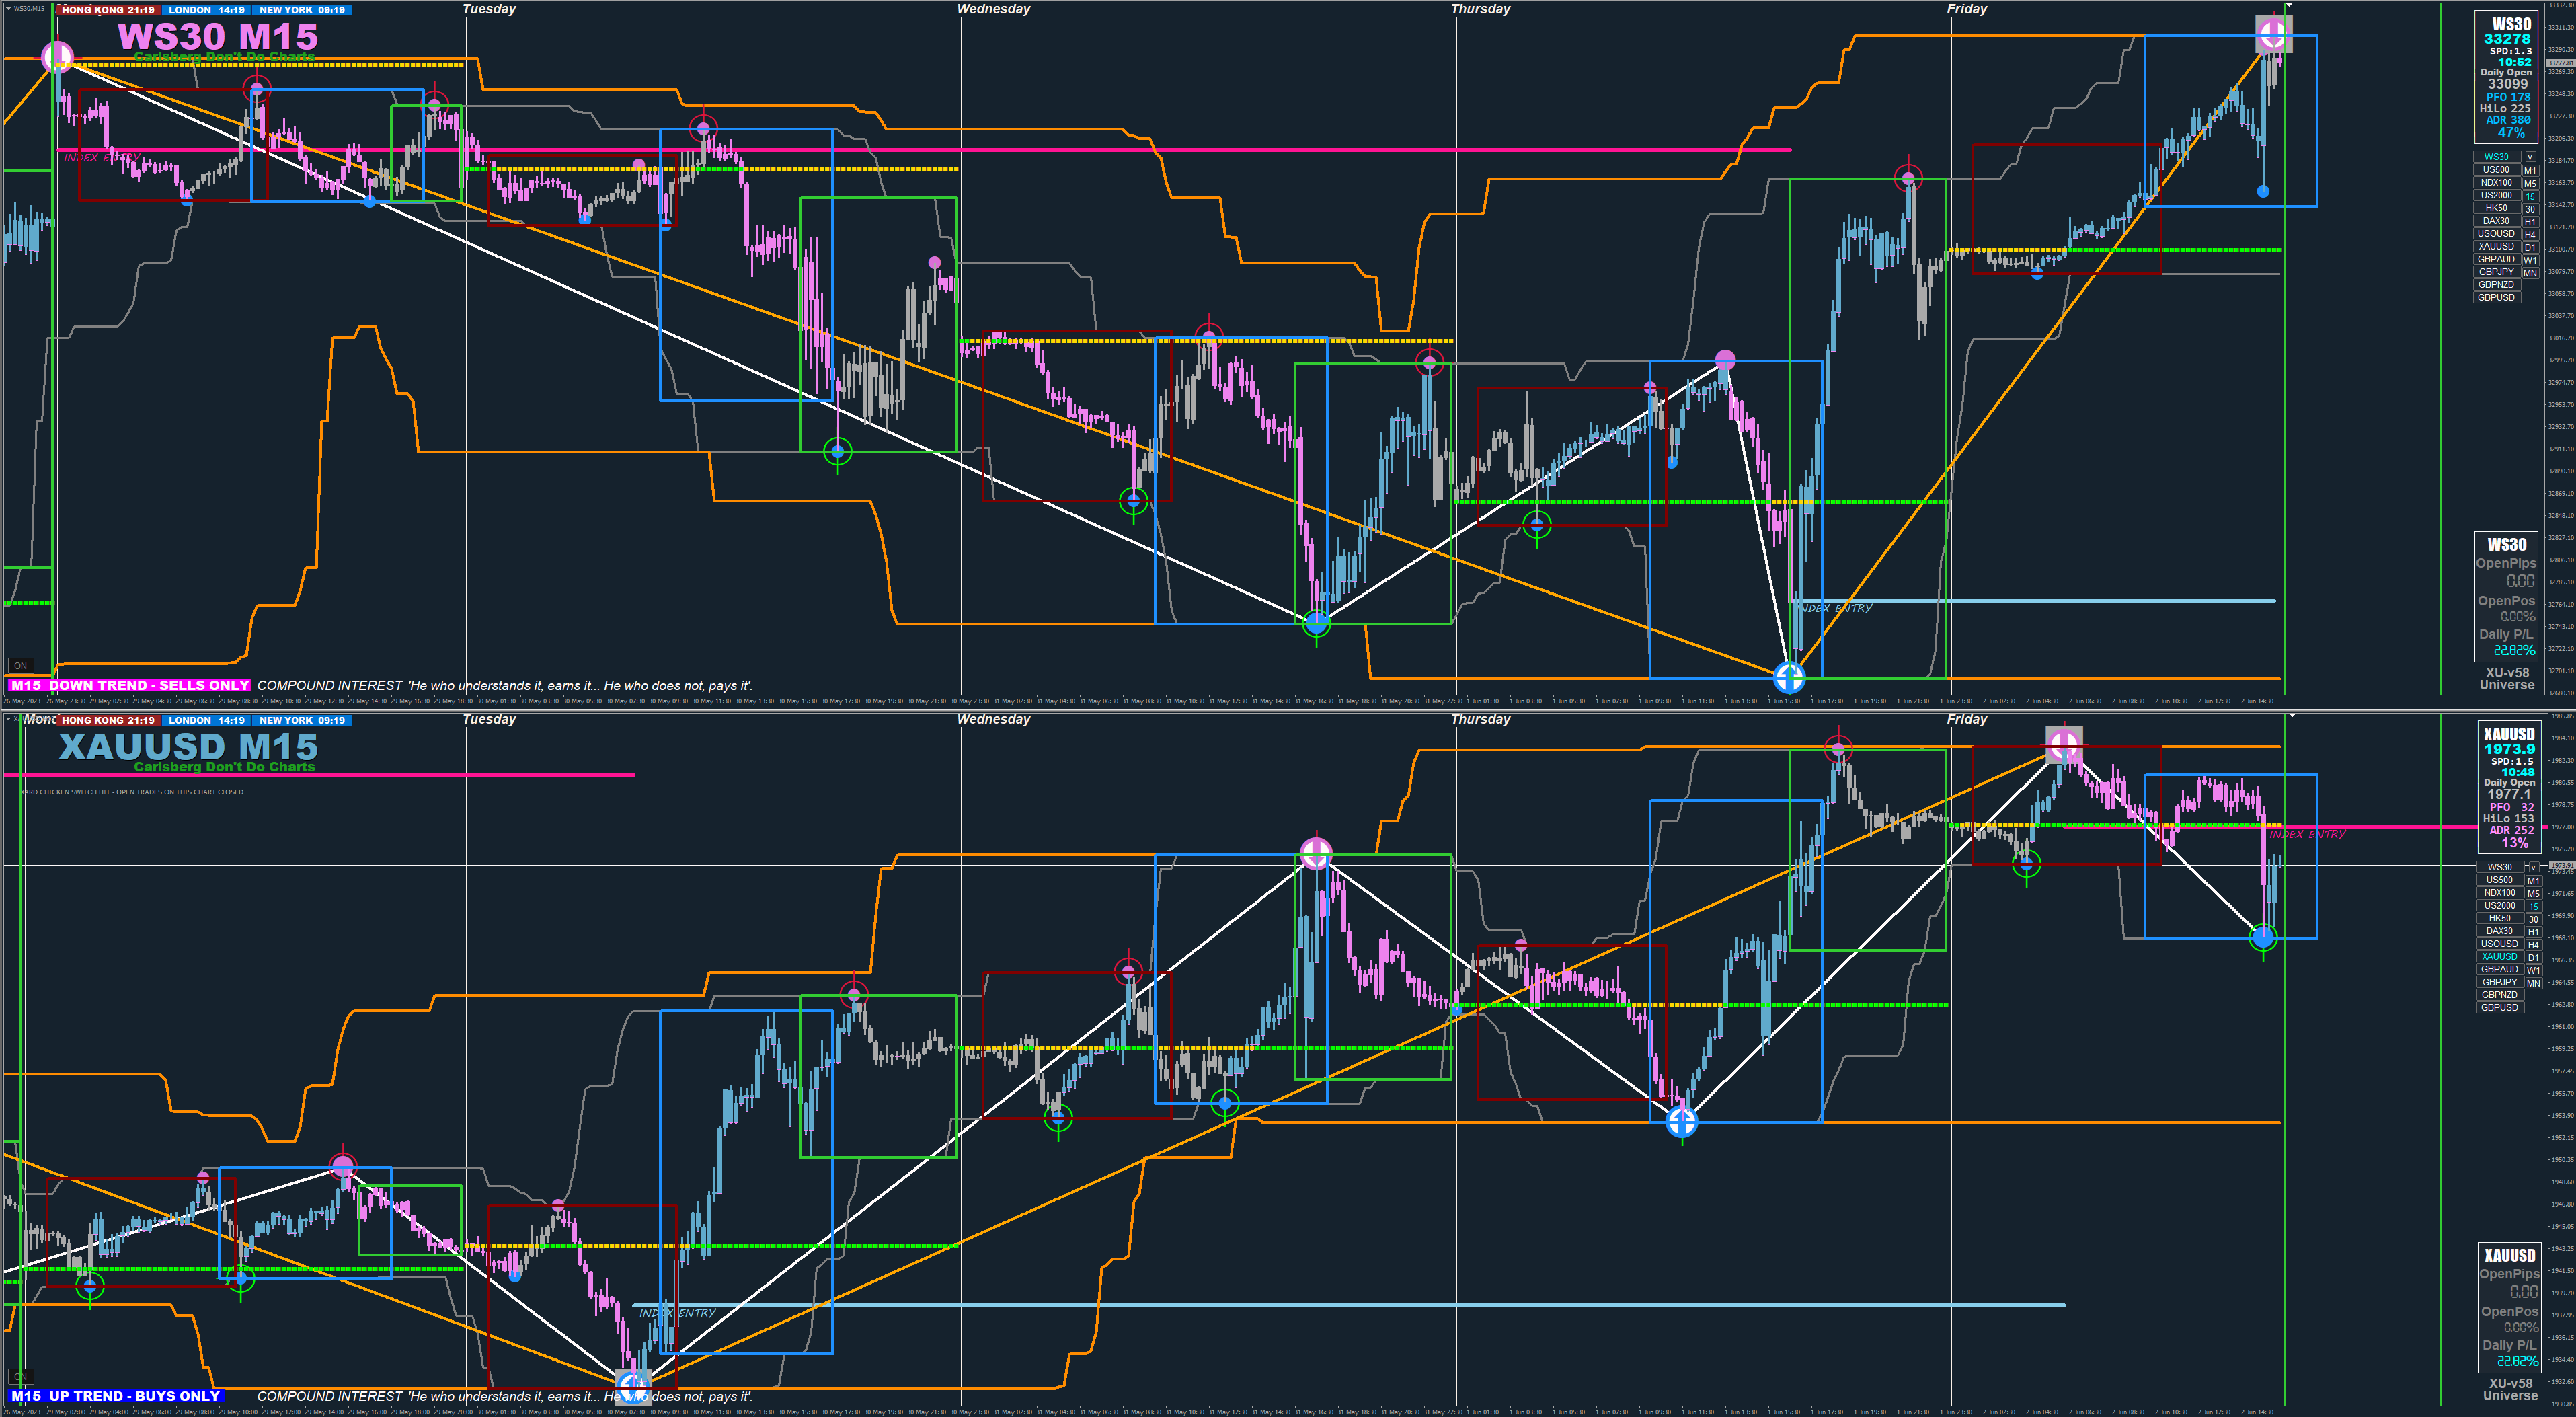Expand the 'v' dropdown in XAUUSD chart symbol panel
This screenshot has height=1417, width=2576.
click(x=2533, y=868)
